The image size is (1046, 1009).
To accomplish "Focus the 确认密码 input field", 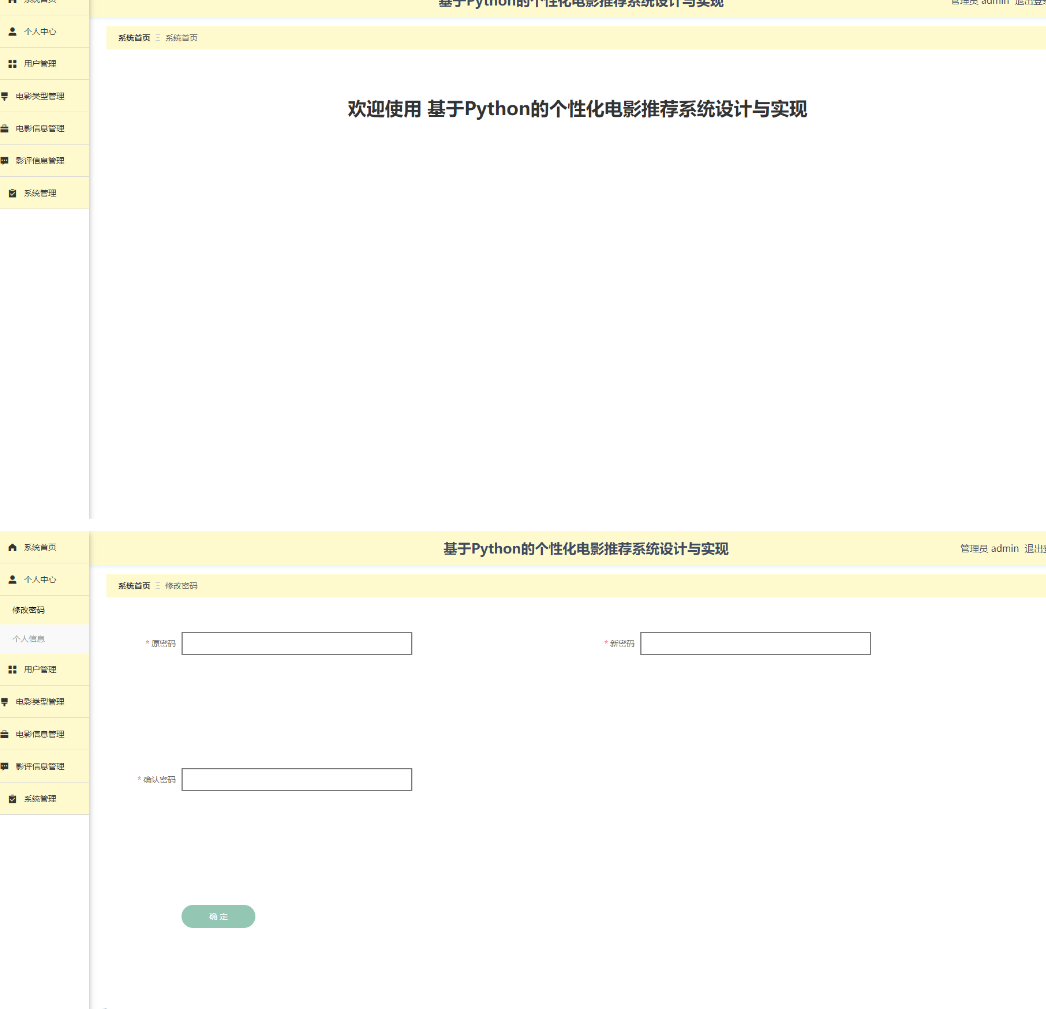I will 297,780.
